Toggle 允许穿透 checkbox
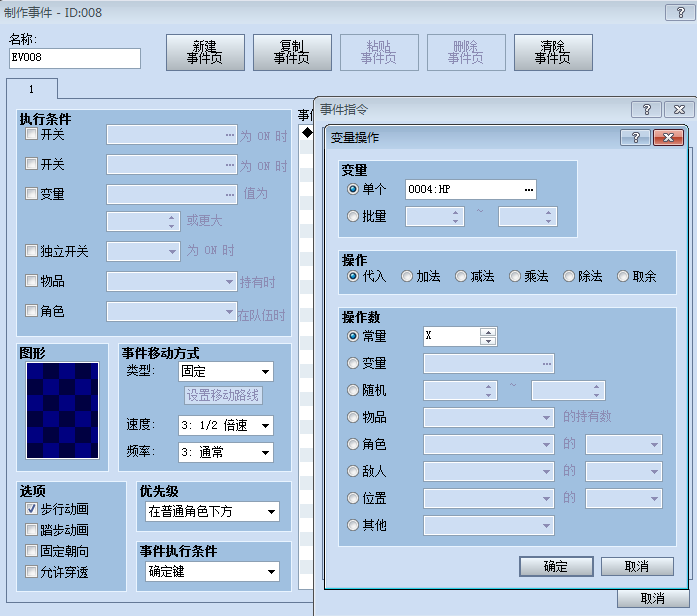This screenshot has height=616, width=697. 31,572
